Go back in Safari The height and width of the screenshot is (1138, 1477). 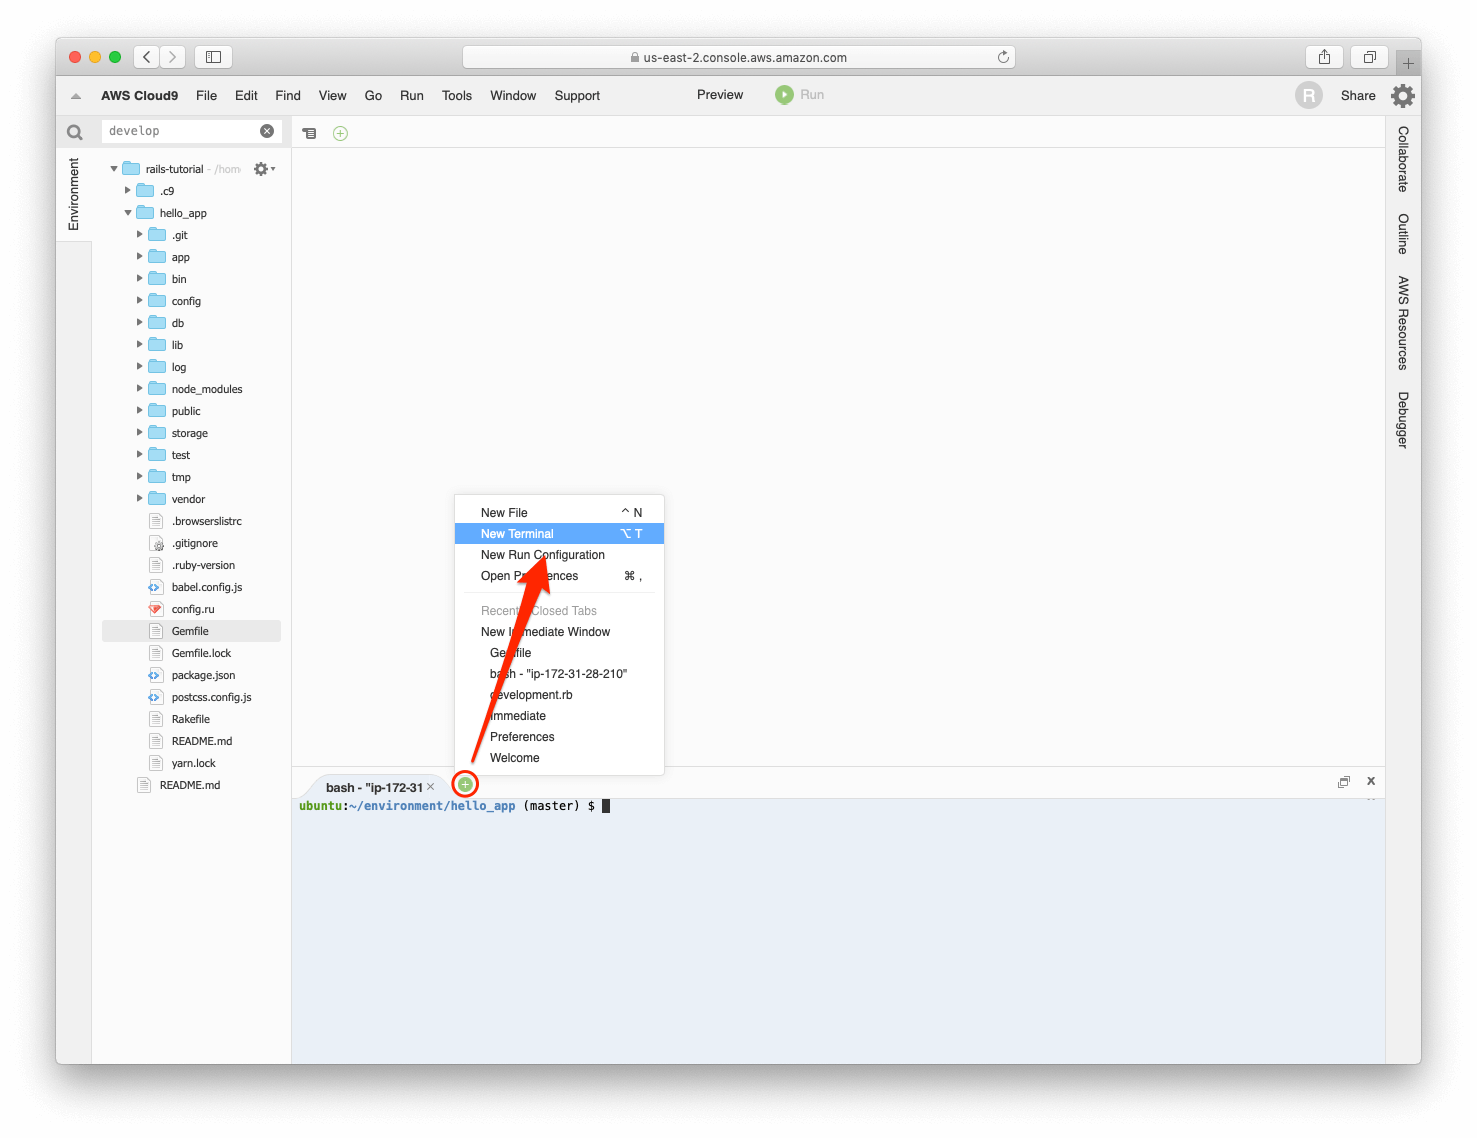pos(147,57)
